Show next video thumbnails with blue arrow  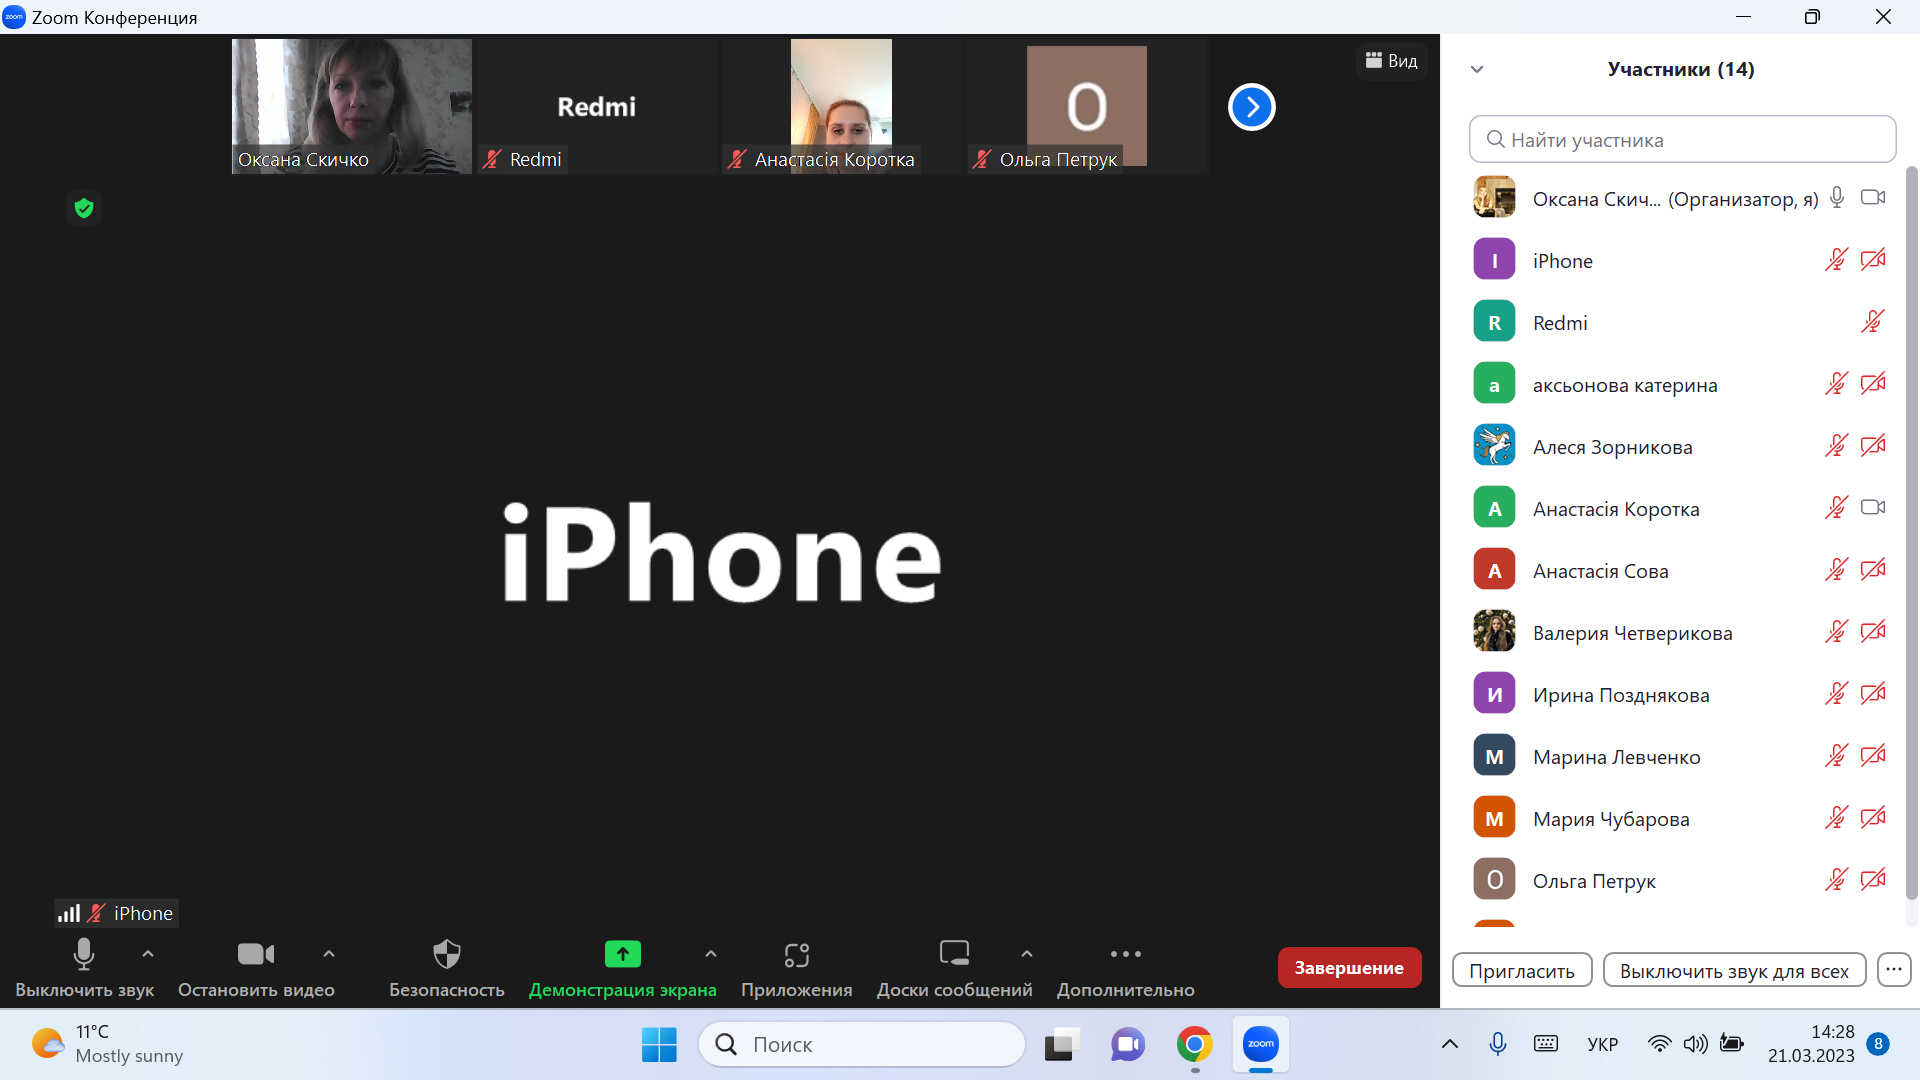point(1251,107)
